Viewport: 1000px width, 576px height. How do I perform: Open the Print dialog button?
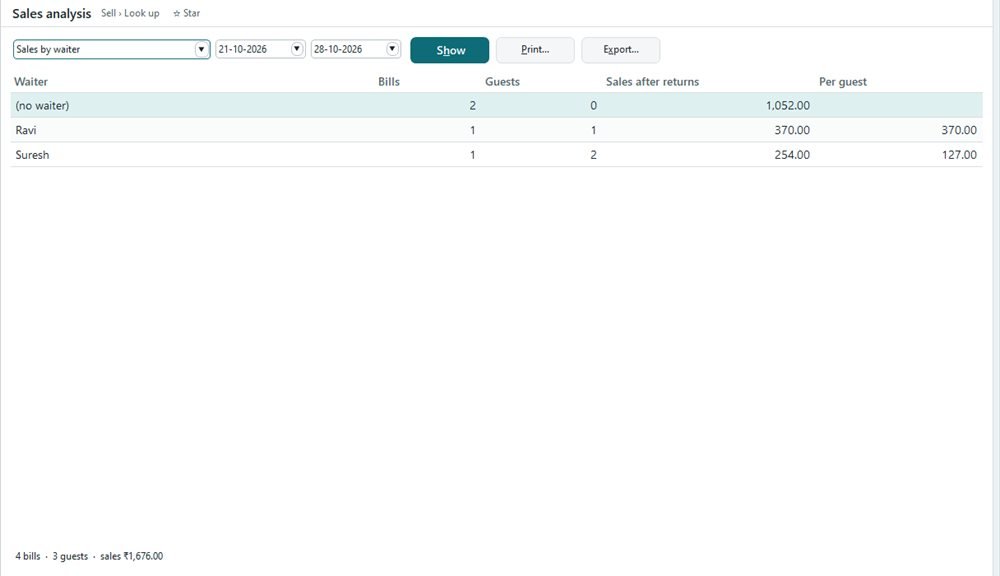point(535,50)
